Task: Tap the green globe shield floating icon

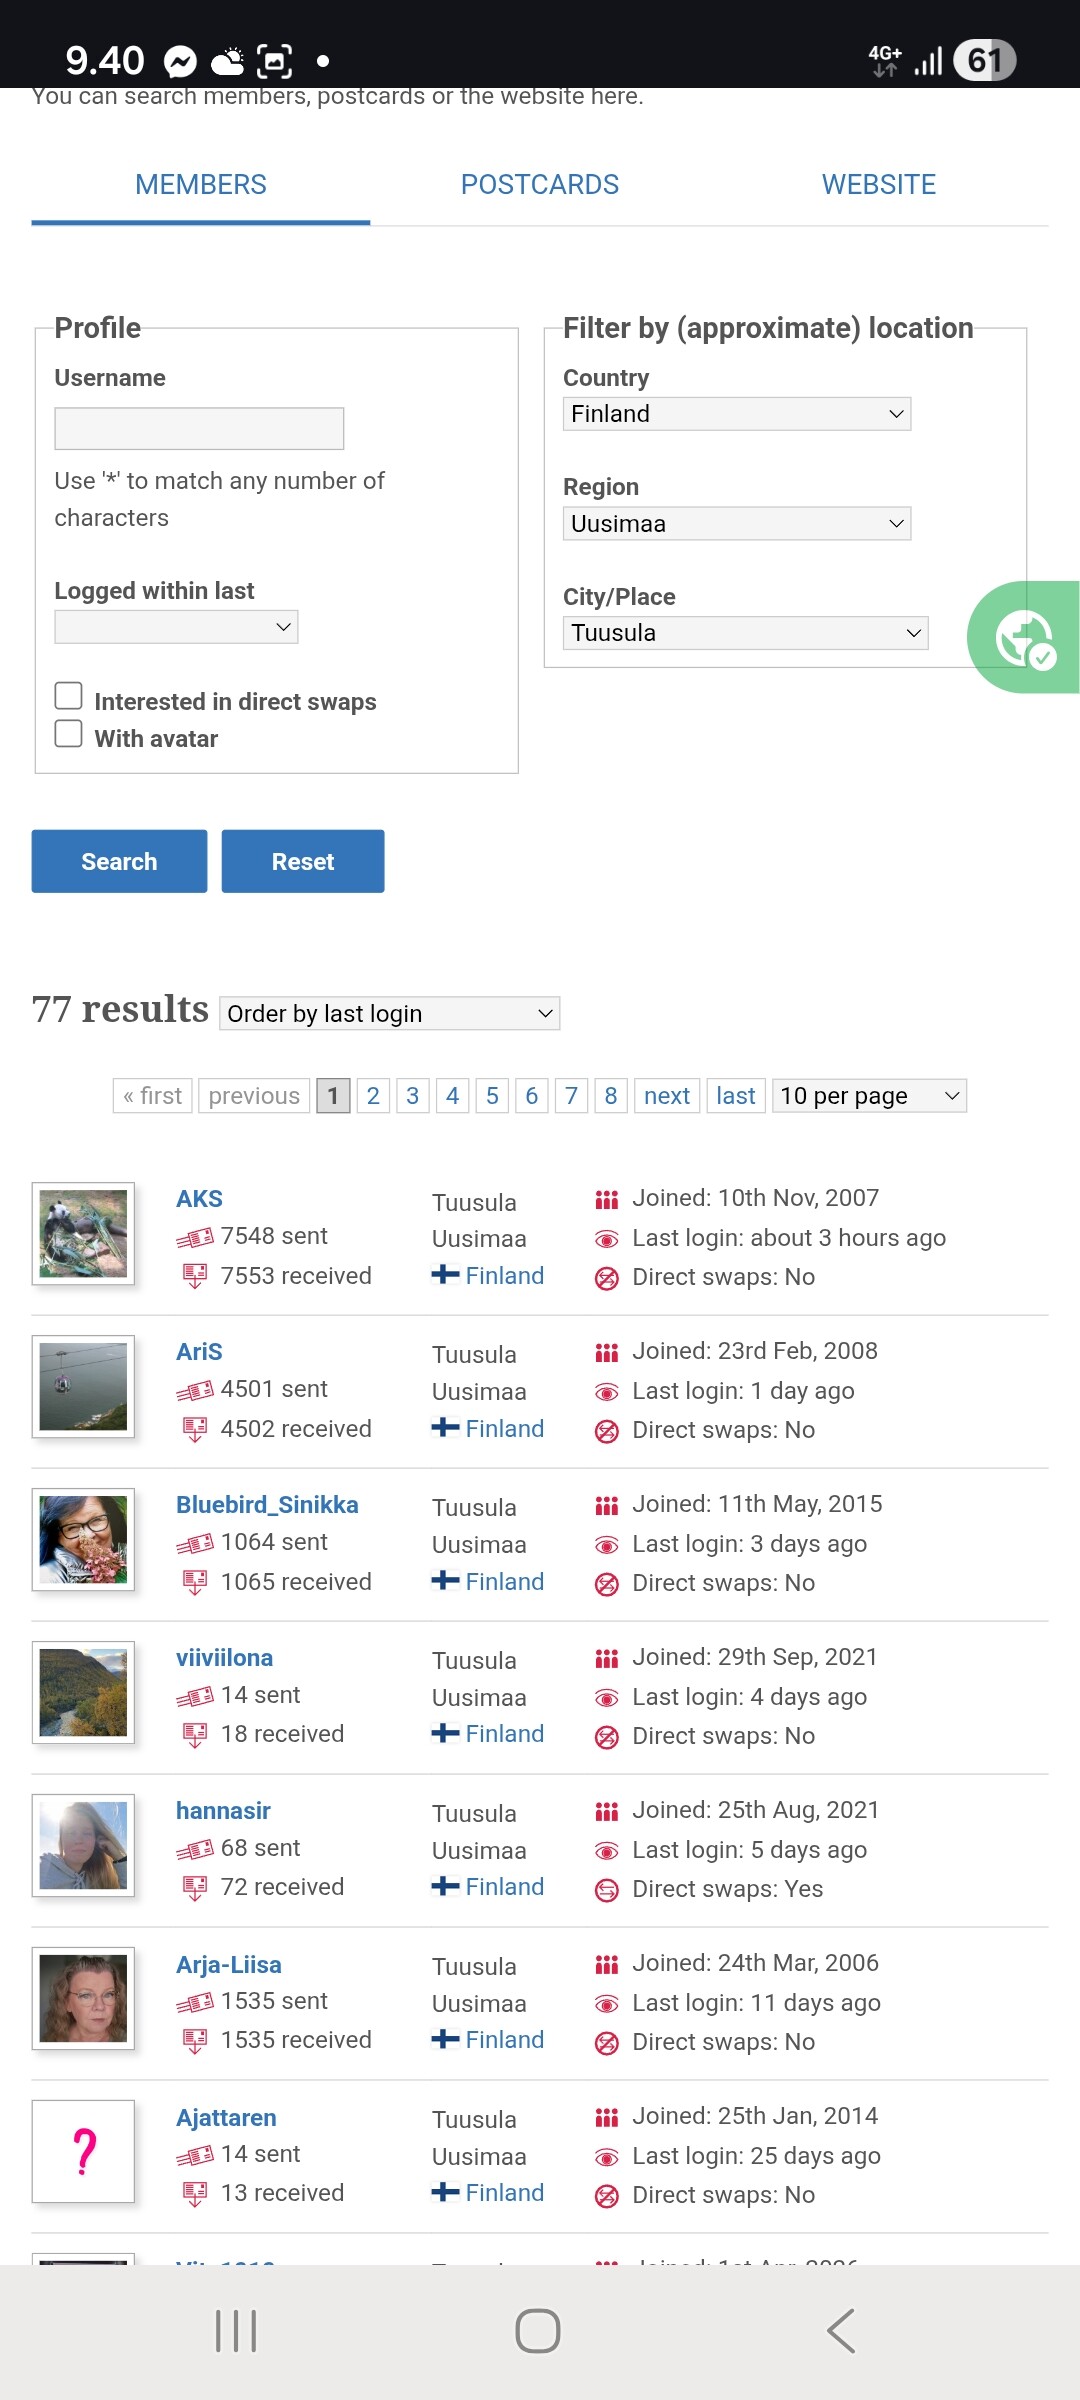Action: click(1024, 637)
